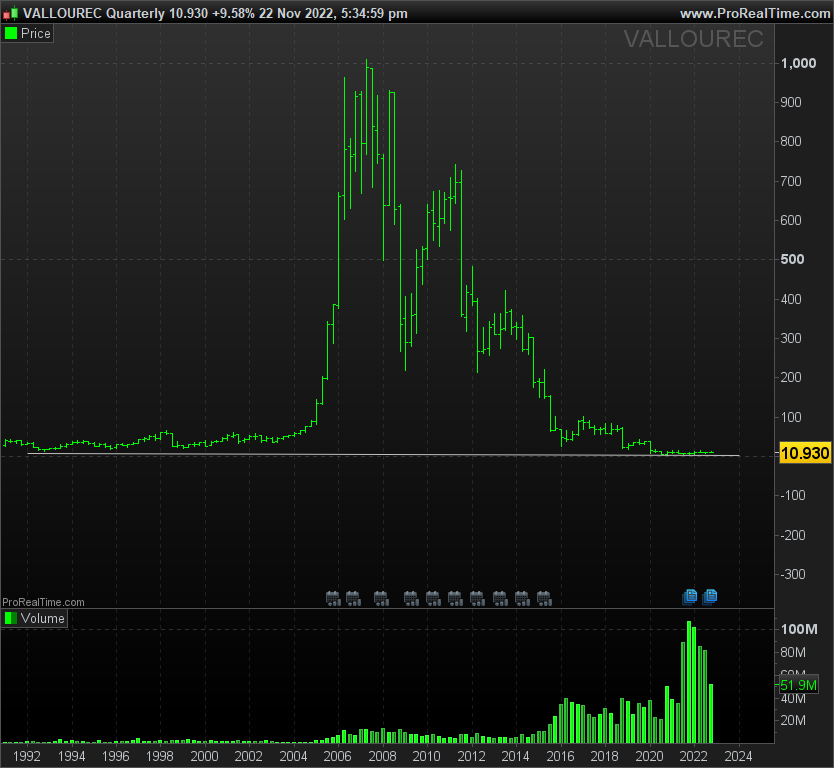Click the ProRealTime.com text at chart bottom-left
This screenshot has width=834, height=768.
[x=43, y=602]
